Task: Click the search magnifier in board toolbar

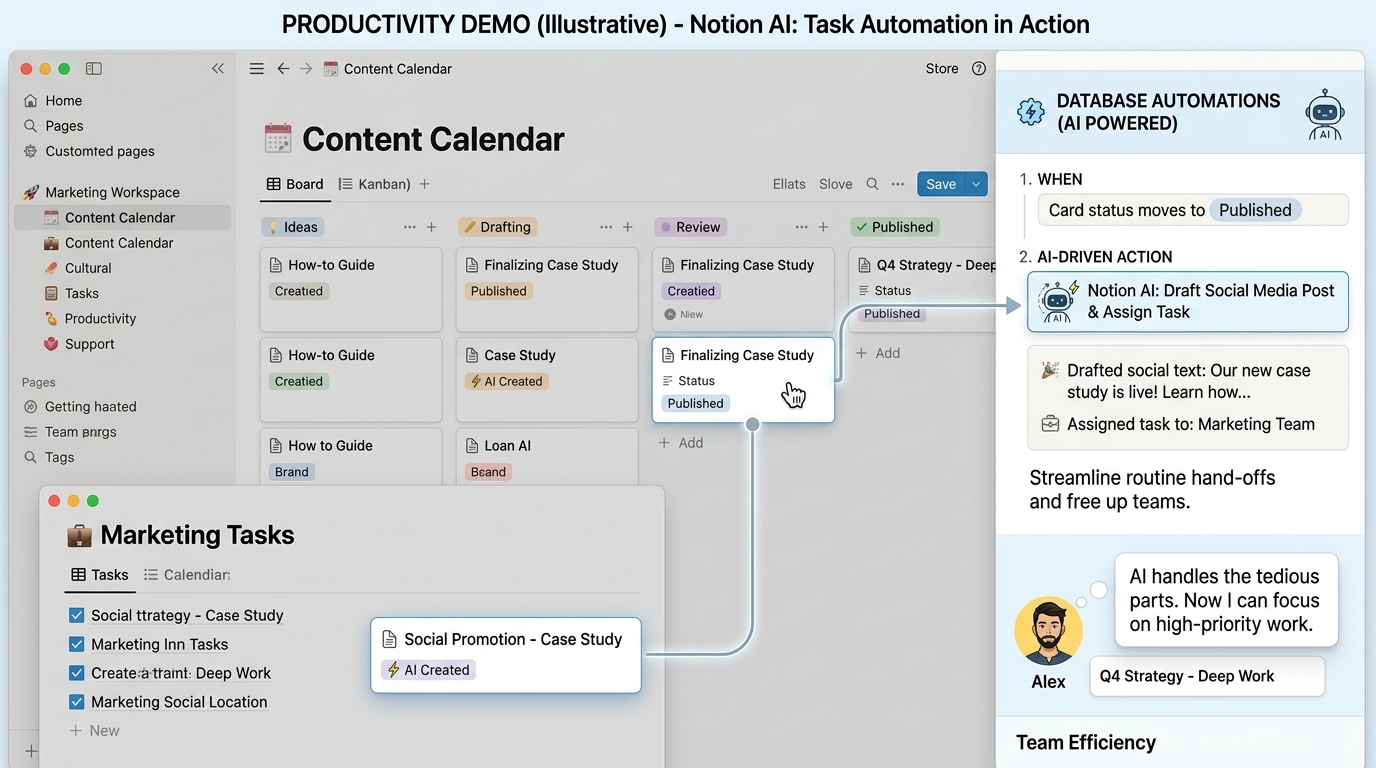Action: pyautogui.click(x=872, y=184)
